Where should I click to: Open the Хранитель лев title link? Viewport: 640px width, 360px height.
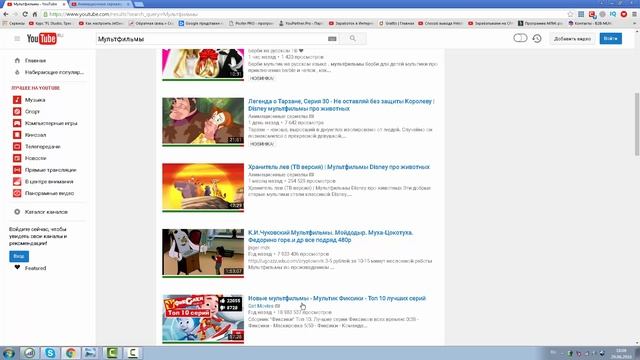[x=339, y=167]
